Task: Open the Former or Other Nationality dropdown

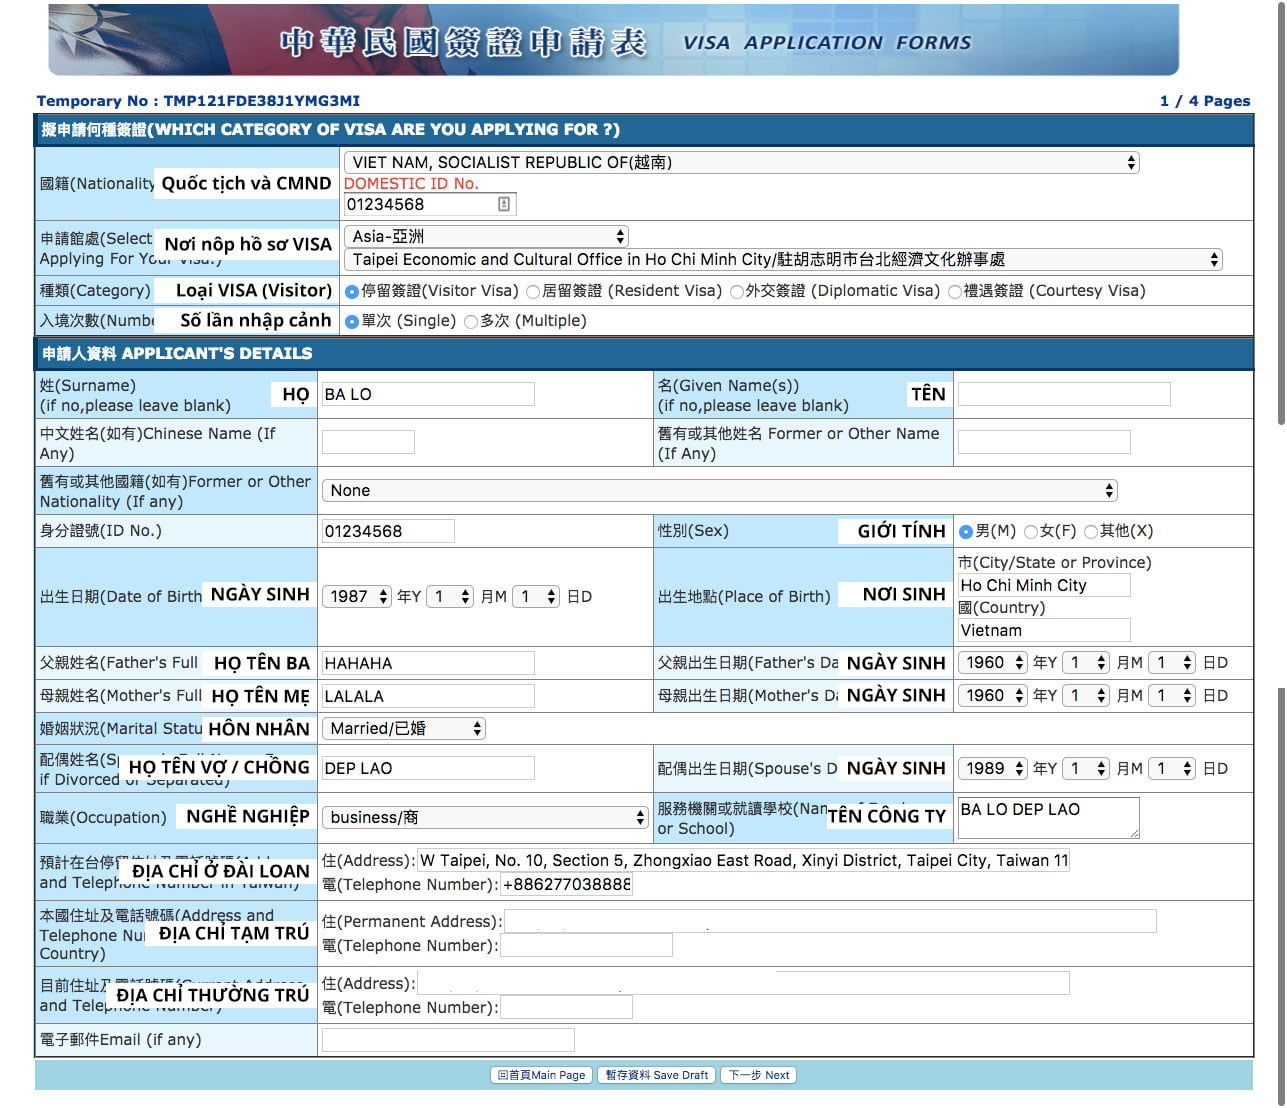Action: (x=719, y=490)
